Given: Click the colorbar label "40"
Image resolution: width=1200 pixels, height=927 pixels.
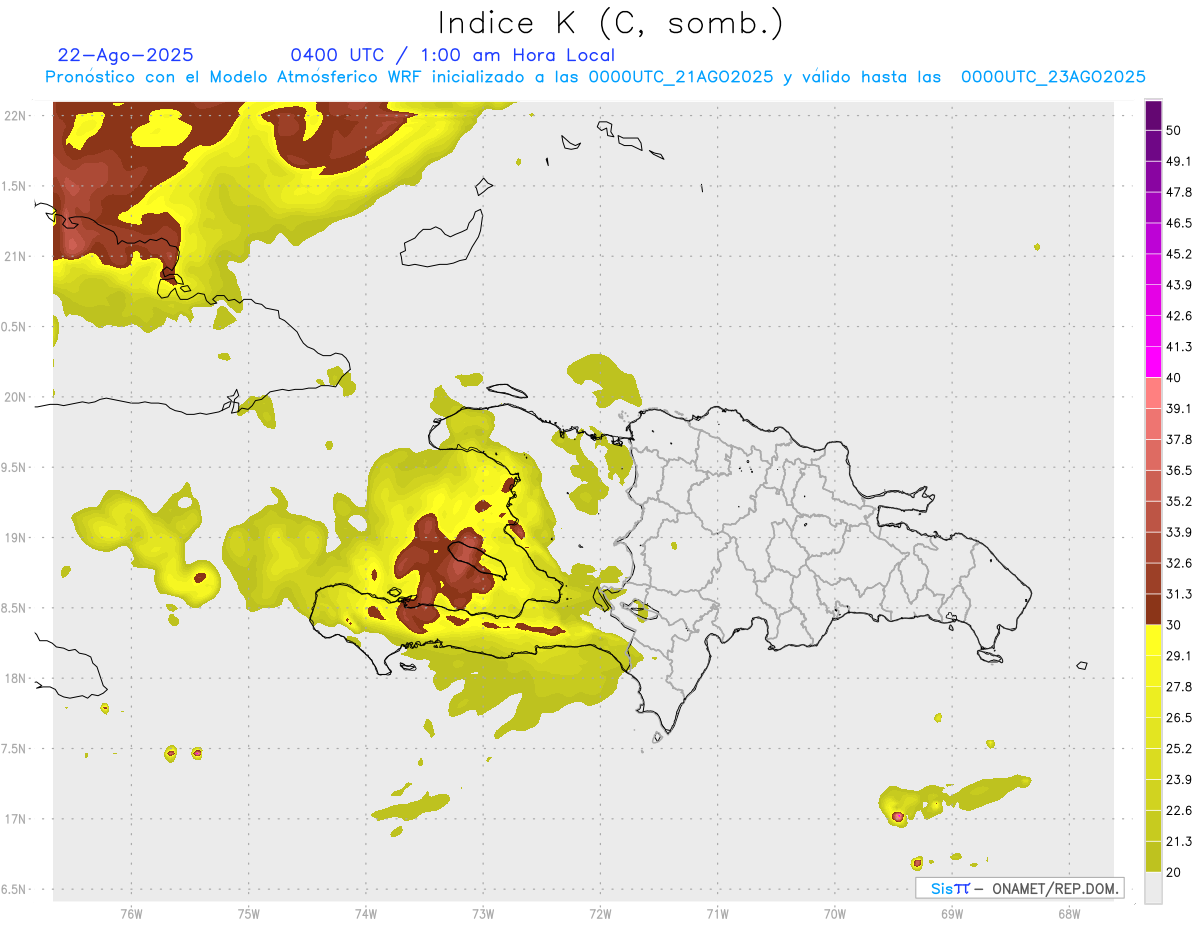Looking at the screenshot, I should pos(1175,378).
